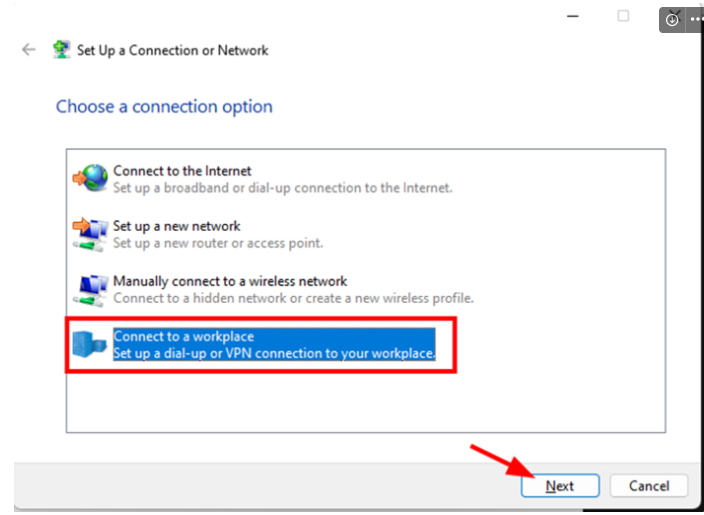Click the 'new router or access point' description

coord(216,243)
